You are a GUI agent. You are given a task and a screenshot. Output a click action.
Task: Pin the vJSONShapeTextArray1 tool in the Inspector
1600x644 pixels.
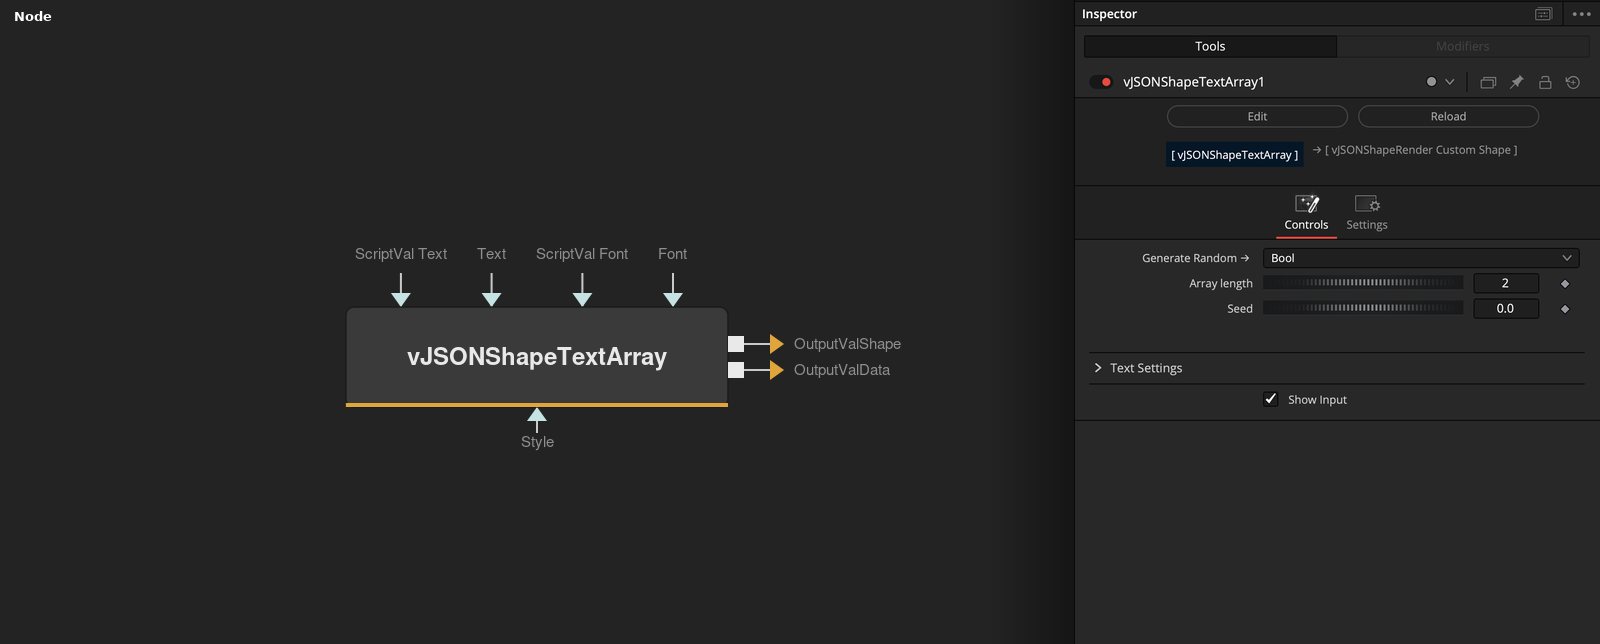pyautogui.click(x=1516, y=82)
